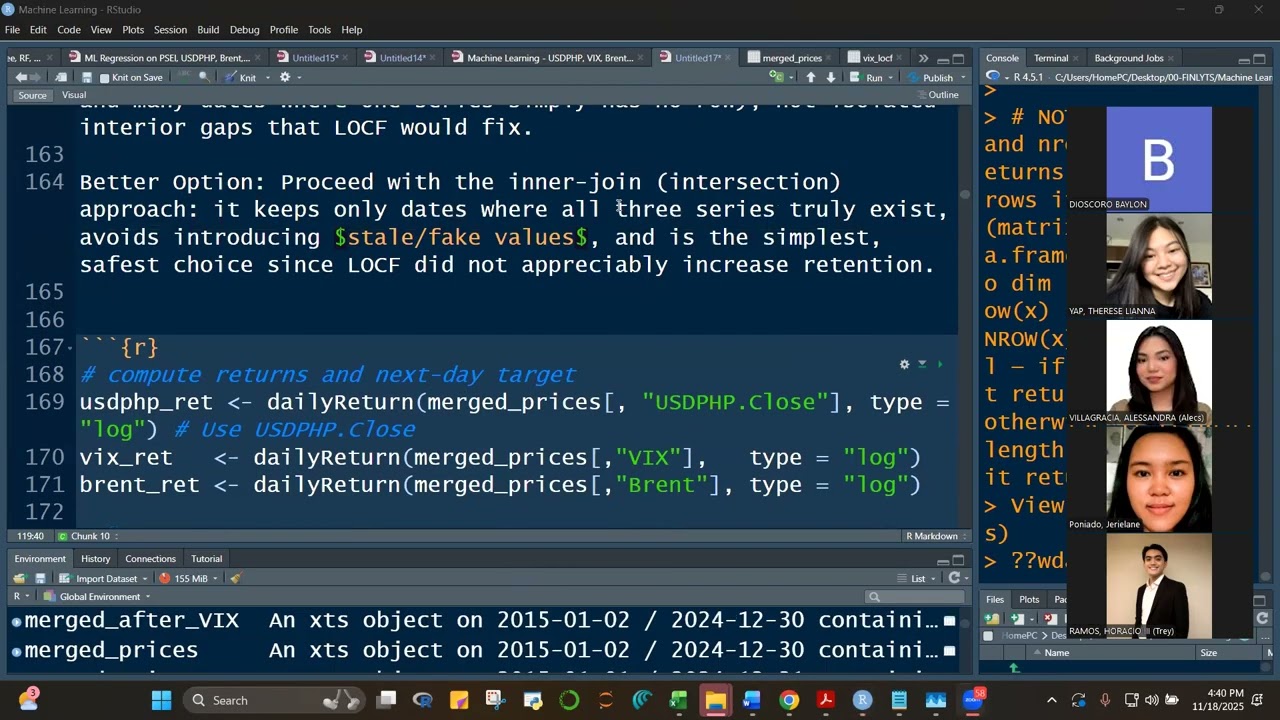Open the vix_locf tab

[876, 58]
